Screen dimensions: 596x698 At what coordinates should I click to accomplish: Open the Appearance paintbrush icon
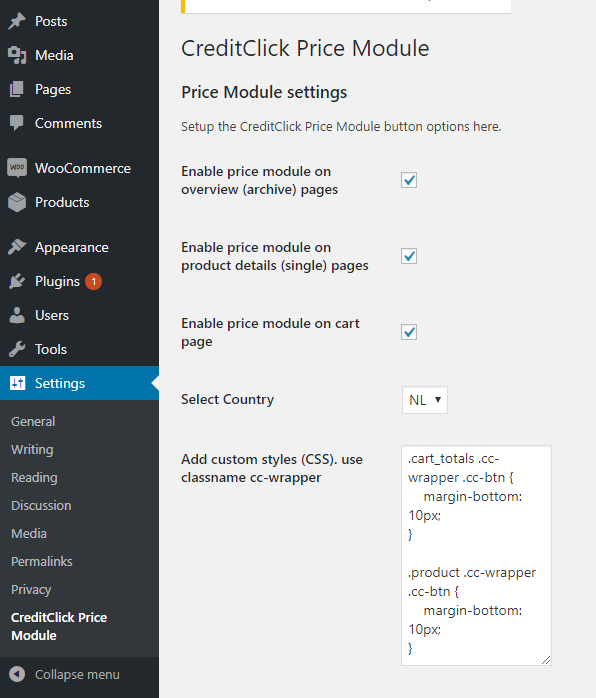coord(17,247)
